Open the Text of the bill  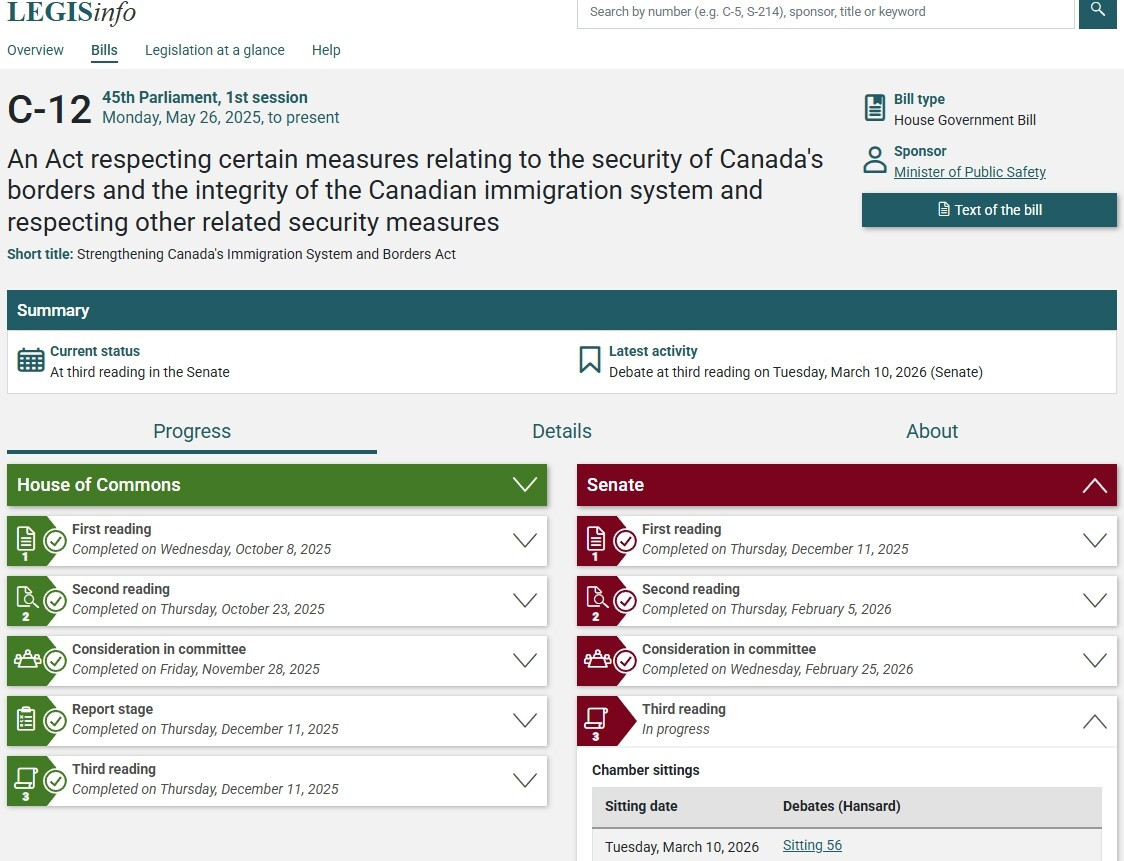[x=989, y=210]
